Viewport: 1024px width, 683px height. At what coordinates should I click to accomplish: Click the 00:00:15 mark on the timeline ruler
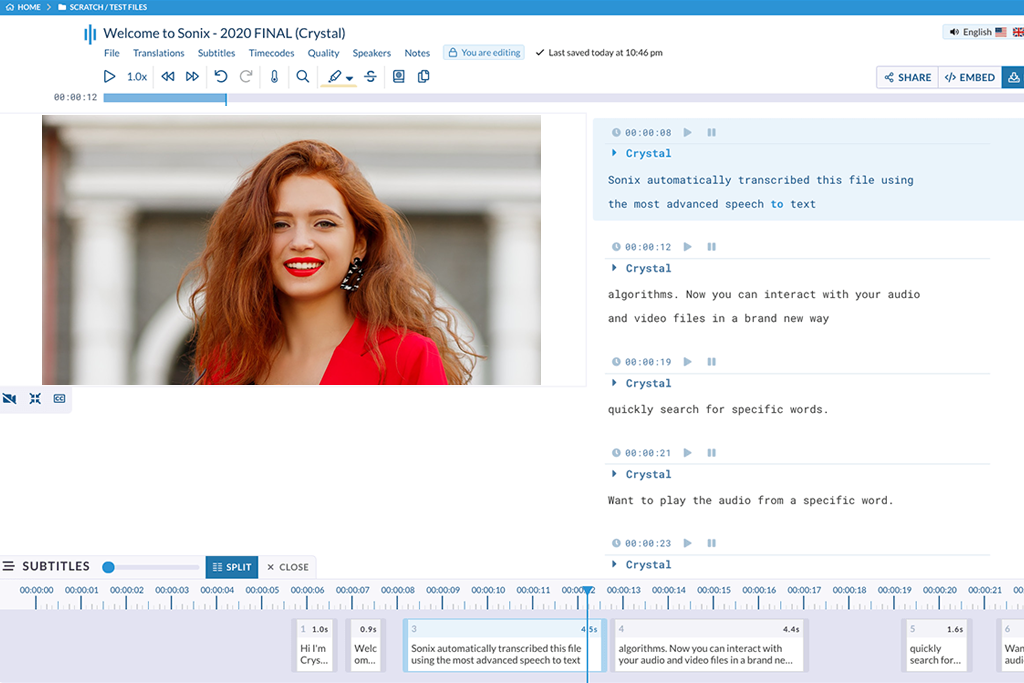(714, 590)
